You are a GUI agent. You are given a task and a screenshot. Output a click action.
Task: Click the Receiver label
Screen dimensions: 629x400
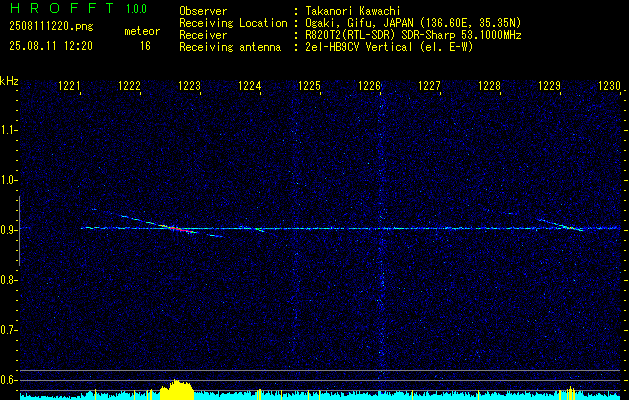203,35
